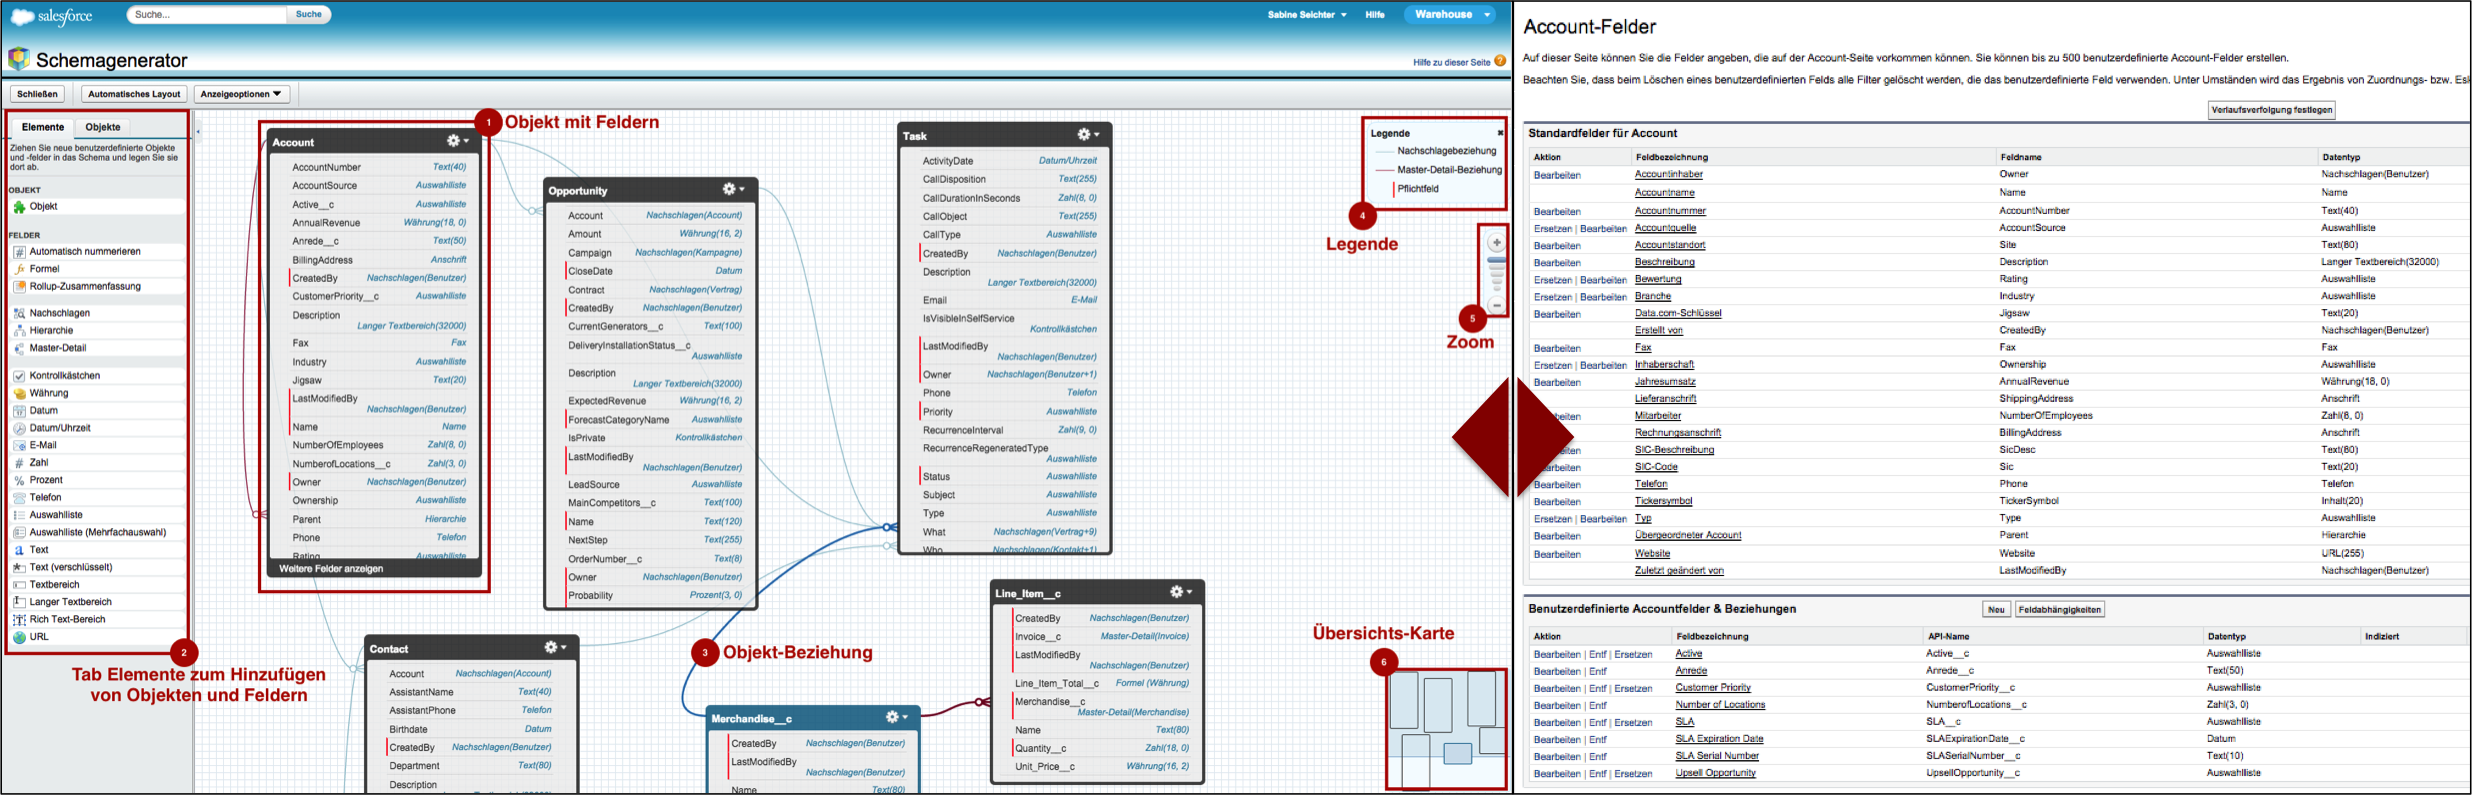Open the Contact object gear menu
This screenshot has width=2472, height=795.
pyautogui.click(x=555, y=647)
